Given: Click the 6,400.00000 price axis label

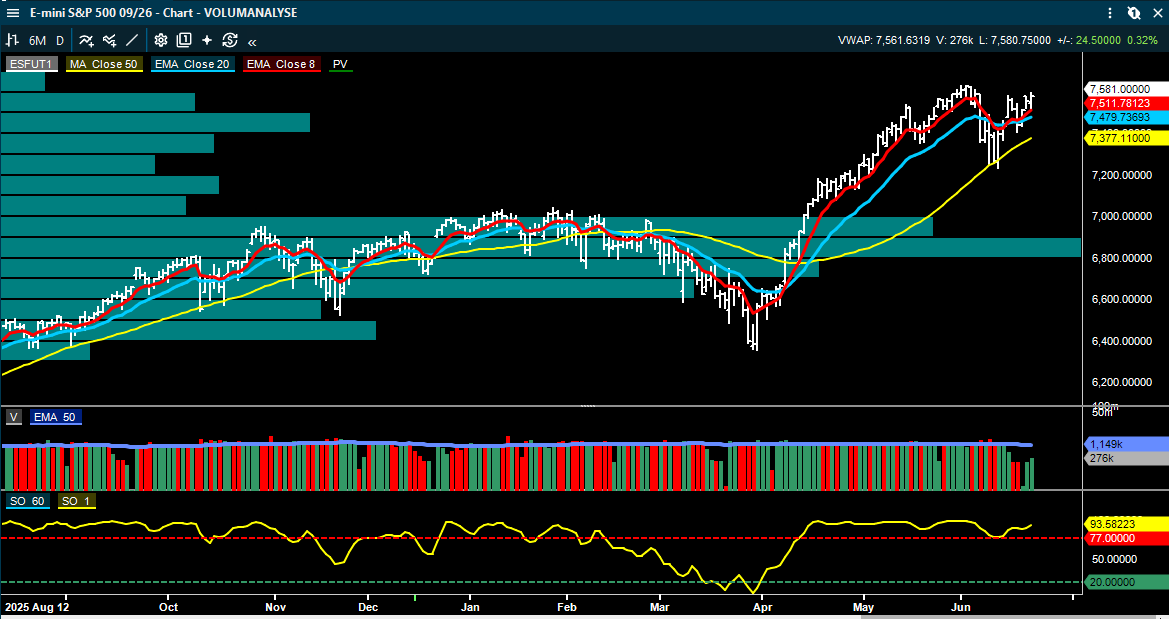Looking at the screenshot, I should point(1121,341).
